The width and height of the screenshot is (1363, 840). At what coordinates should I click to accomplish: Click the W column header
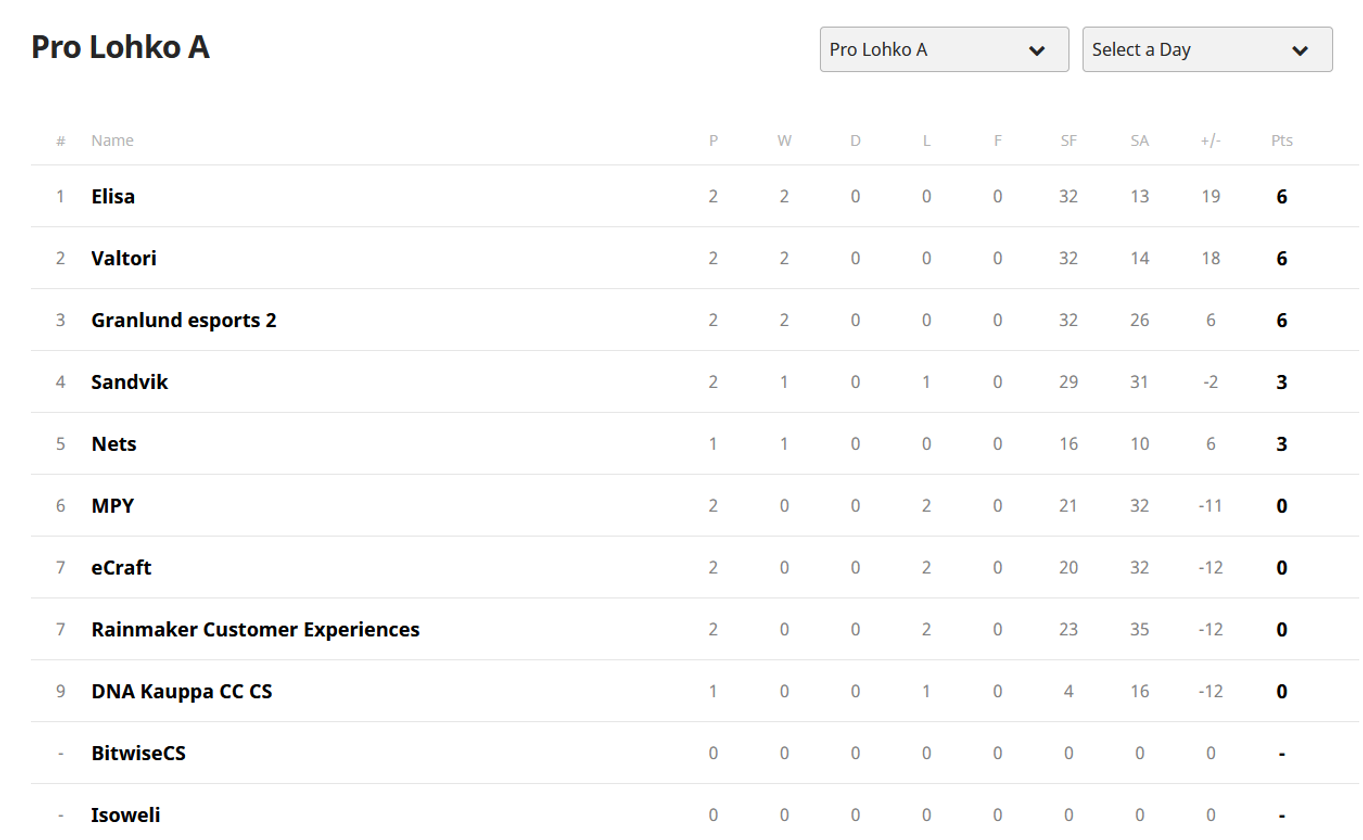coord(784,141)
